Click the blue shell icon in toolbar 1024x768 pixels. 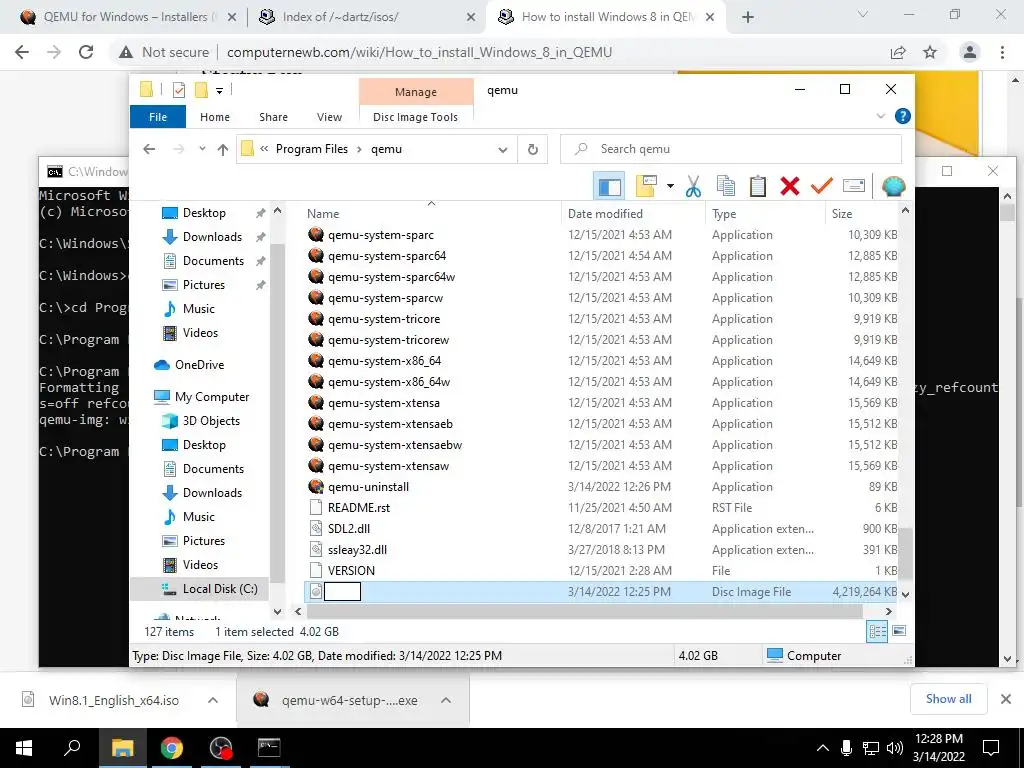coord(893,186)
